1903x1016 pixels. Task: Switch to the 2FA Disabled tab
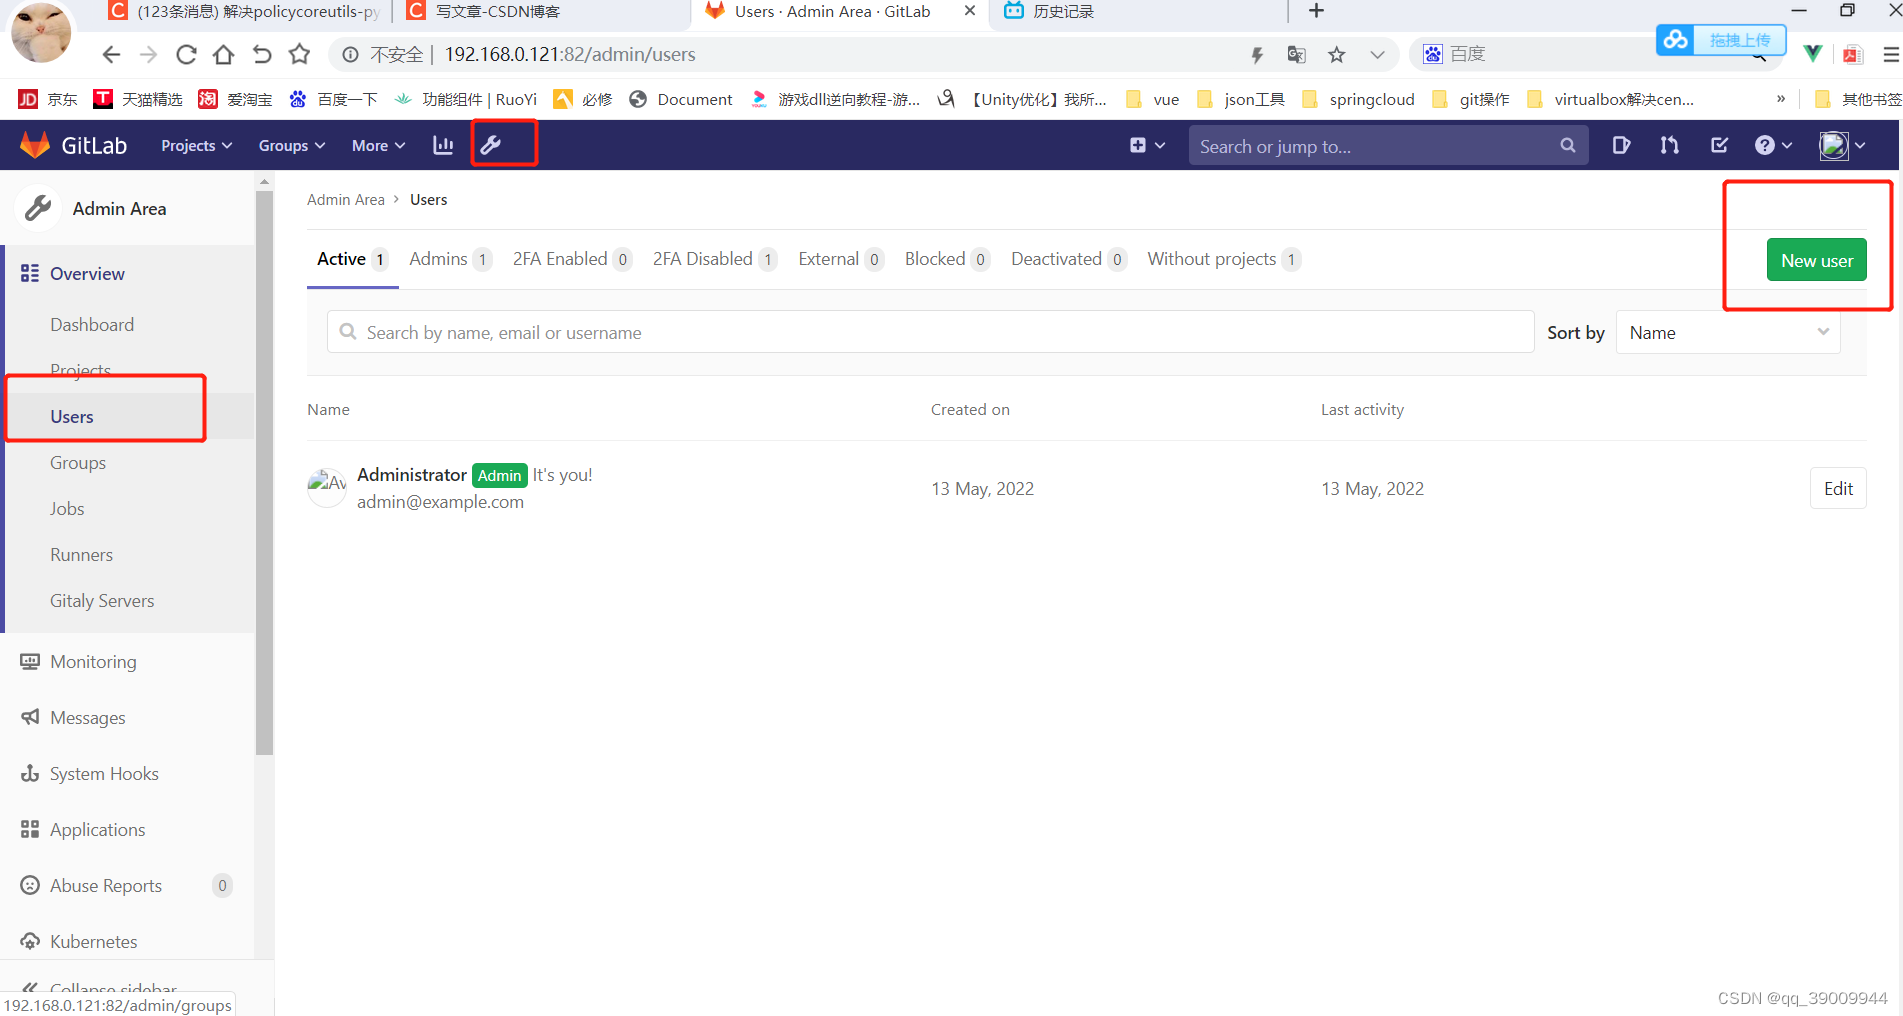pos(715,259)
